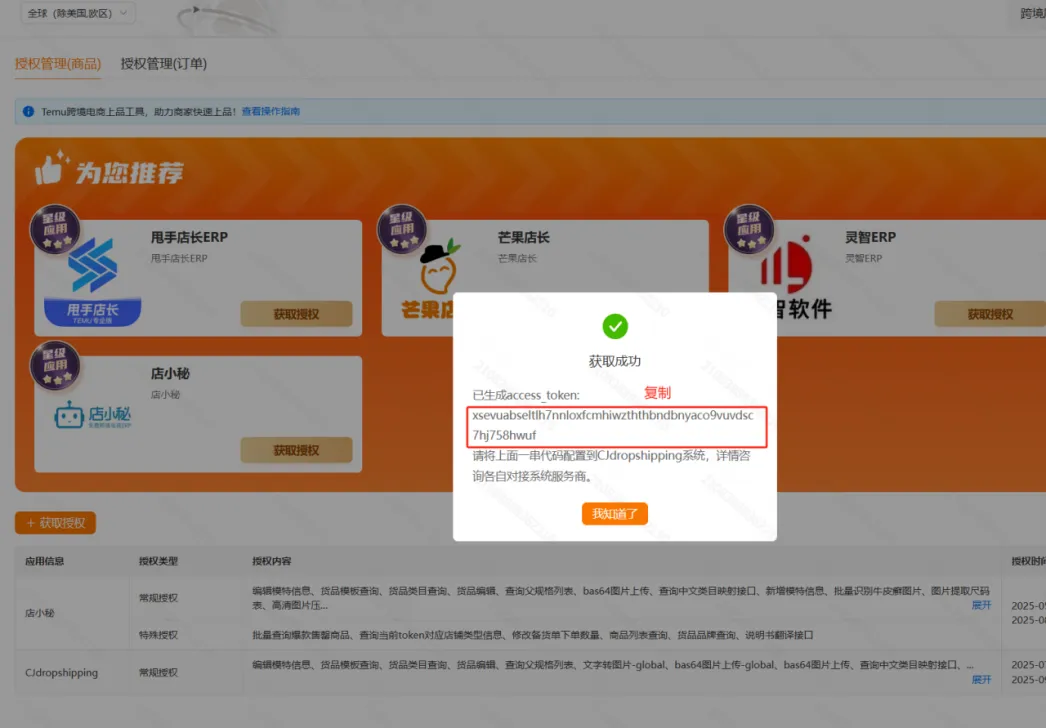Open the 全球（除美国,欧区） region dropdown
The image size is (1046, 728).
click(75, 13)
